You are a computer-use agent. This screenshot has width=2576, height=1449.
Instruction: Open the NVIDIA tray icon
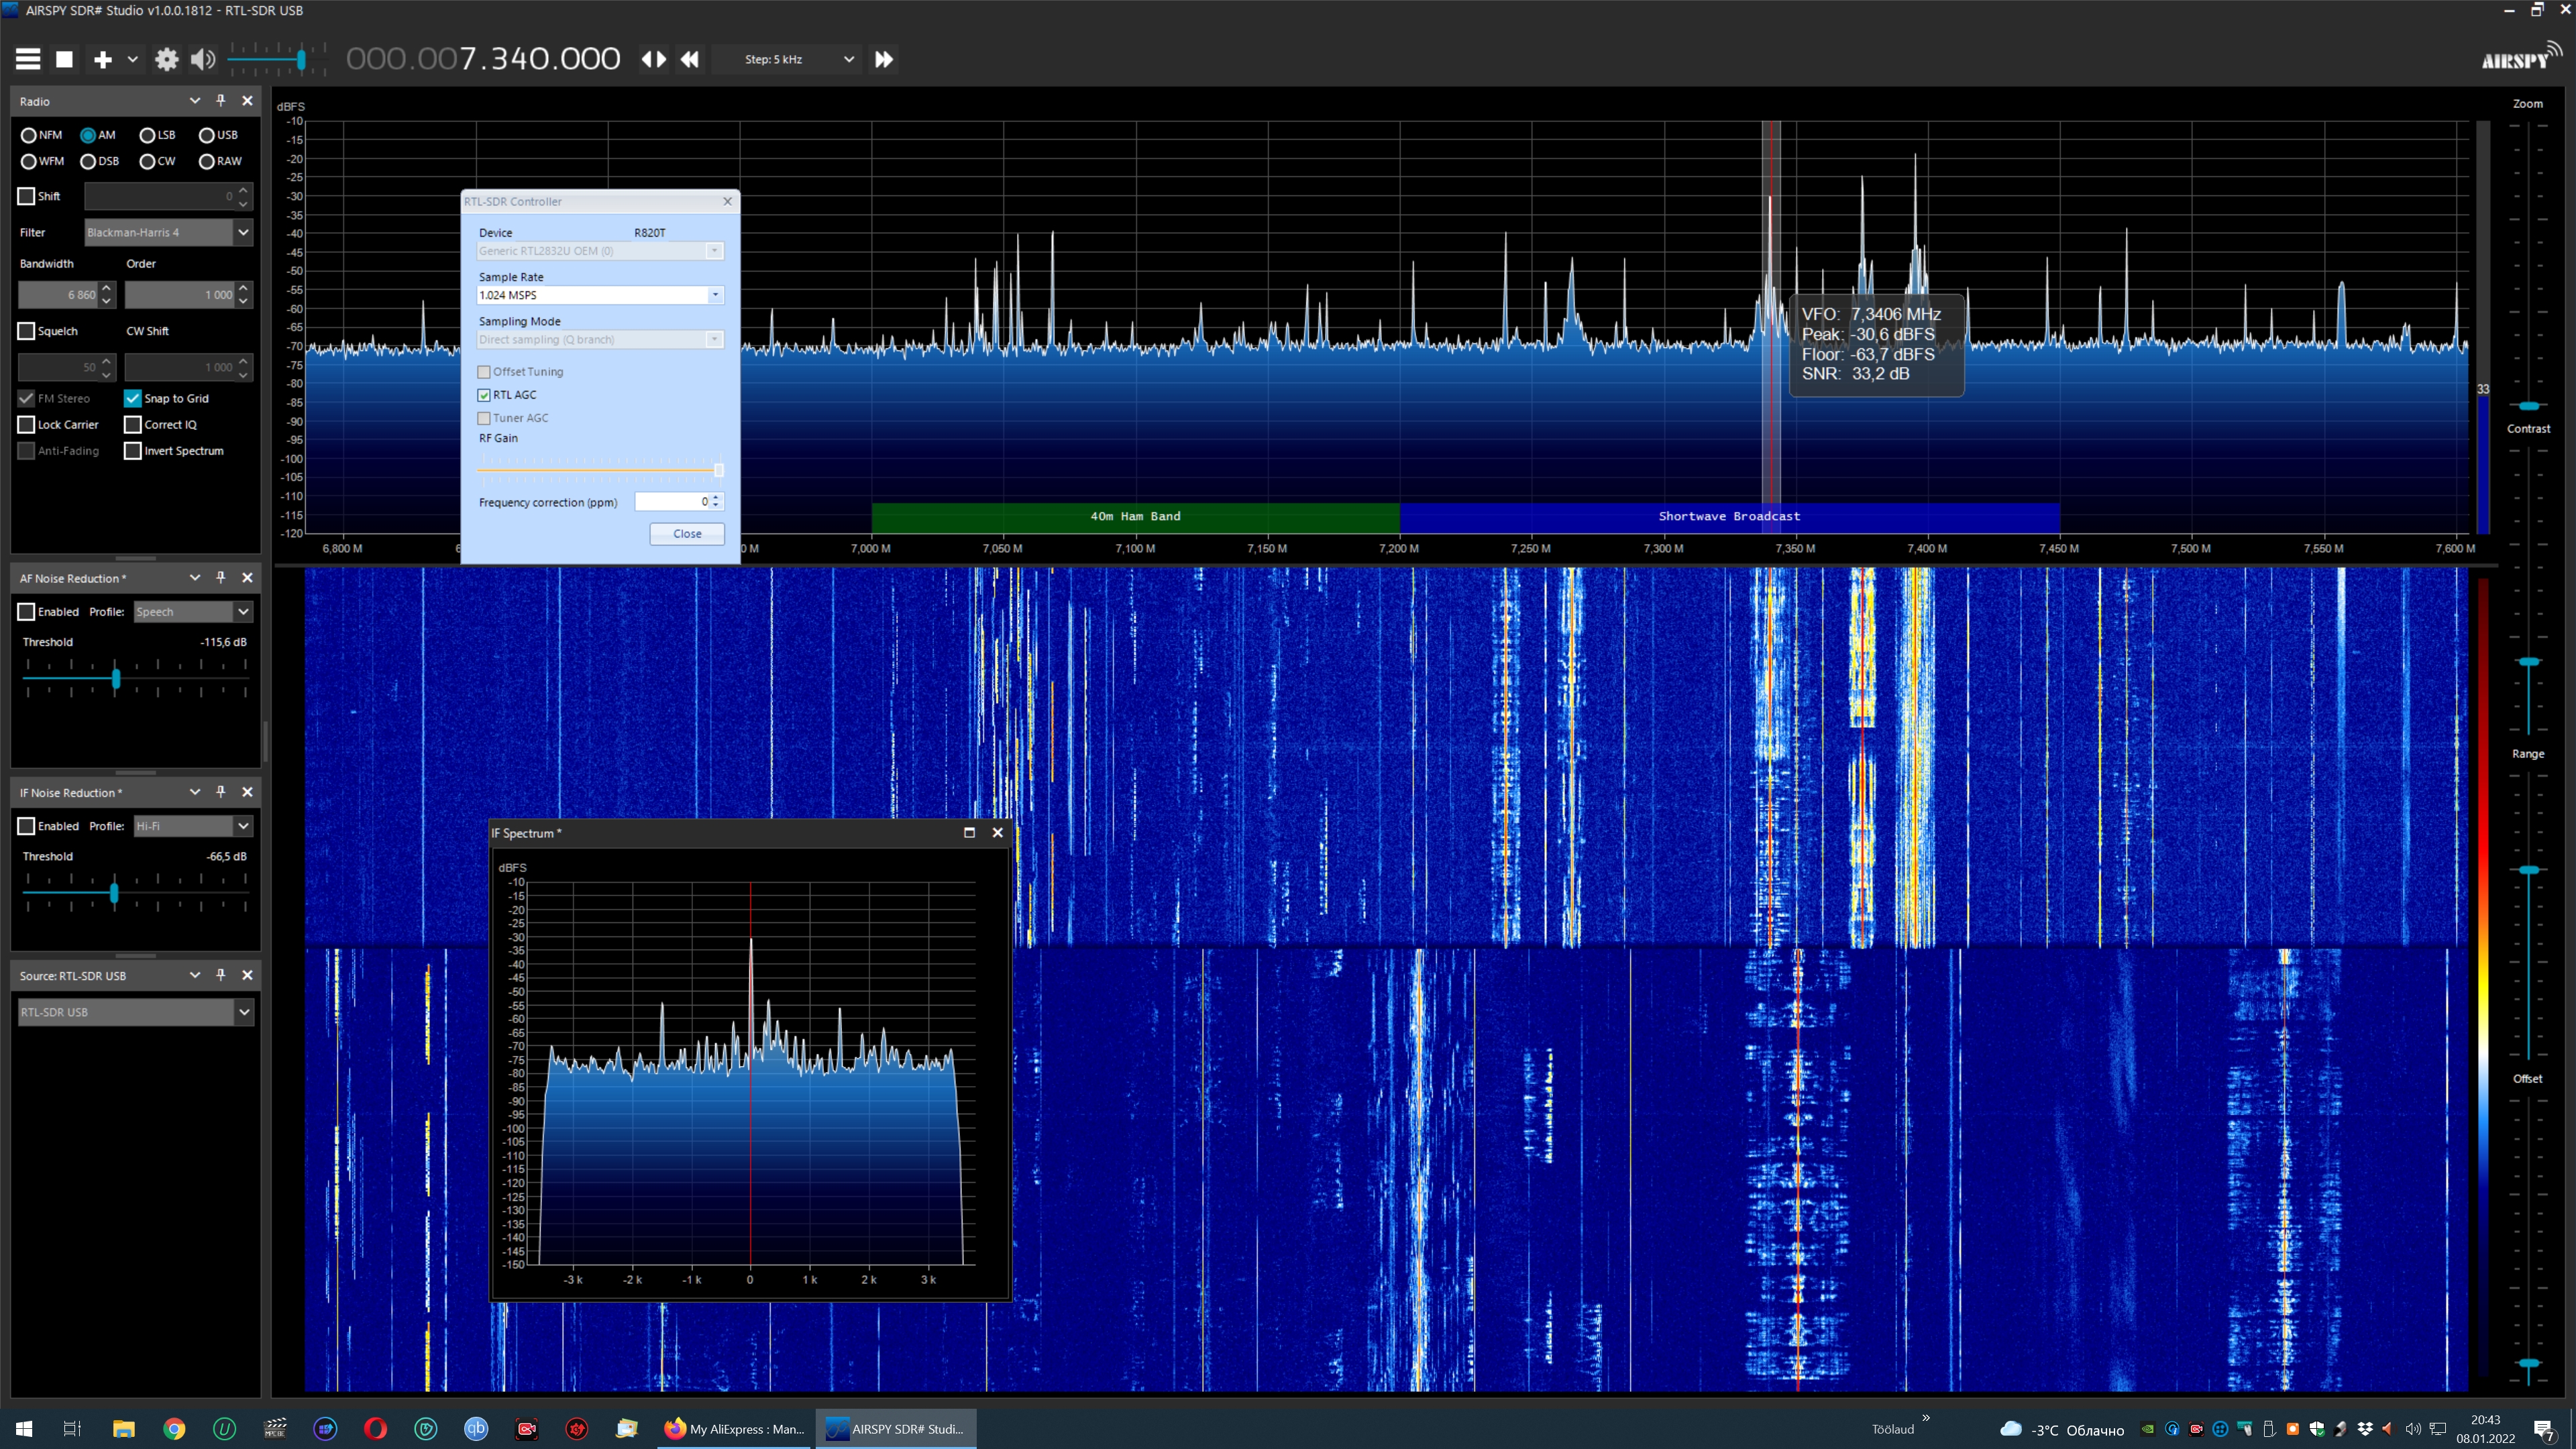2148,1428
